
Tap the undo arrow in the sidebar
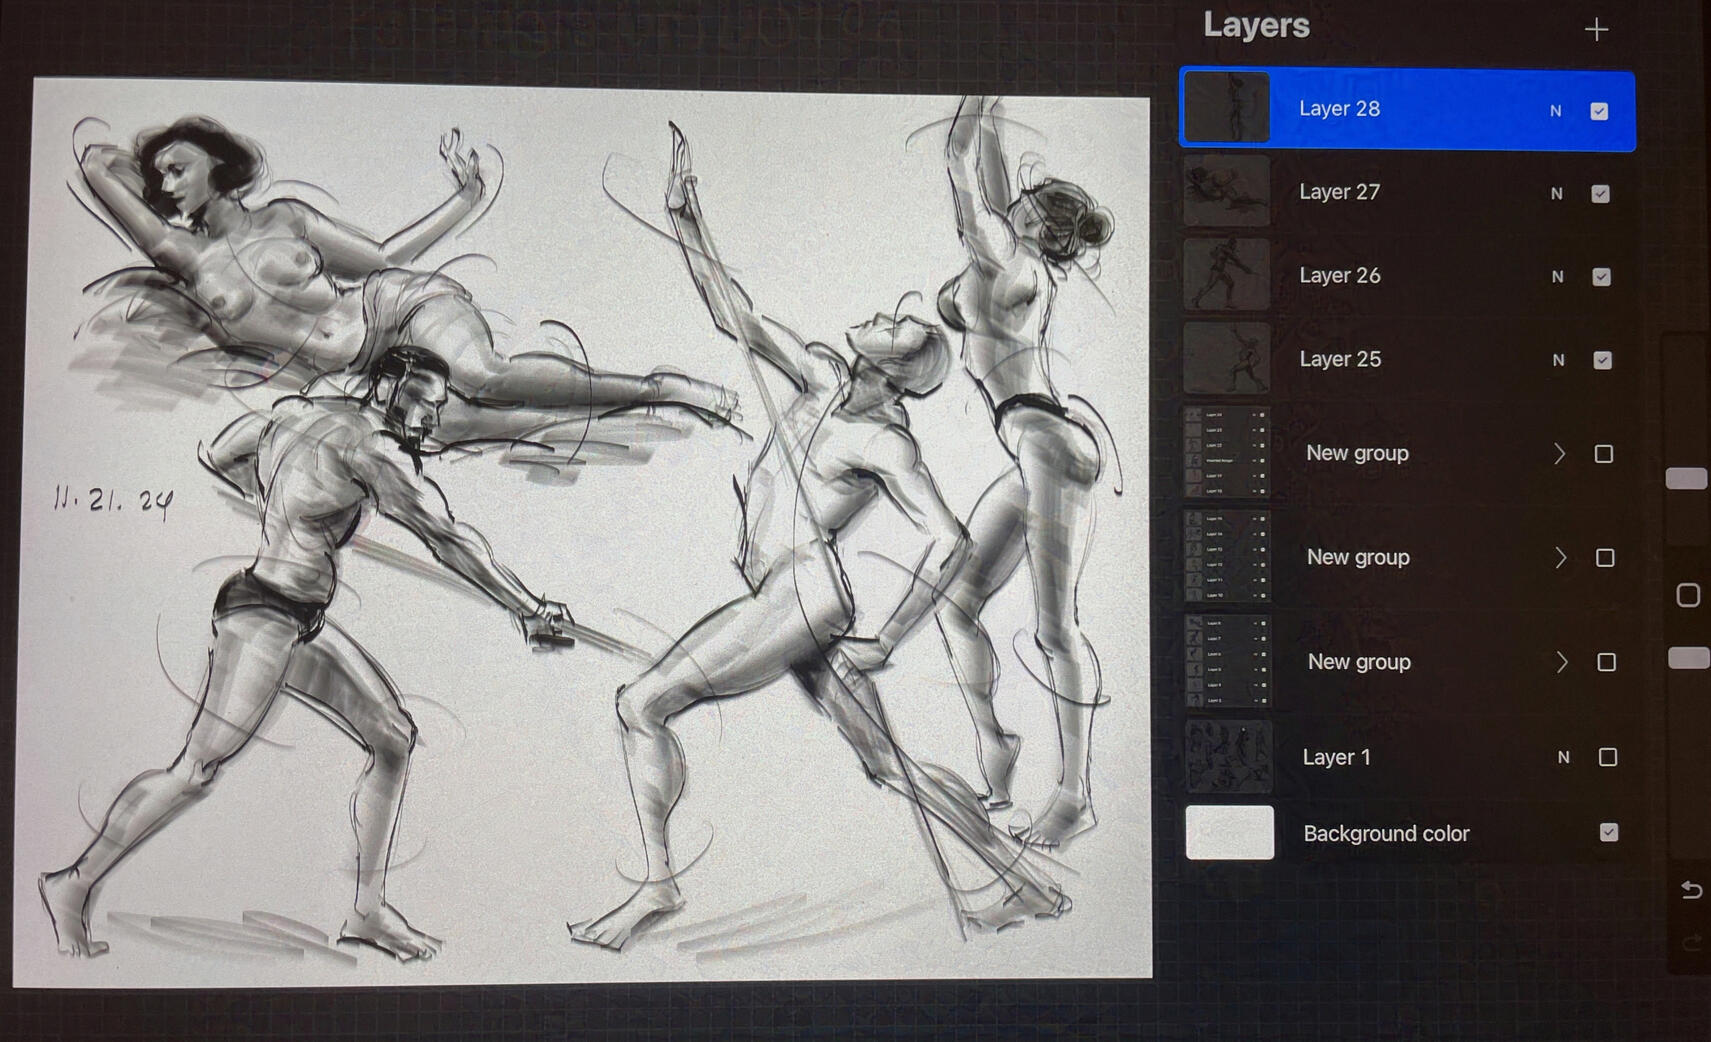tap(1691, 889)
